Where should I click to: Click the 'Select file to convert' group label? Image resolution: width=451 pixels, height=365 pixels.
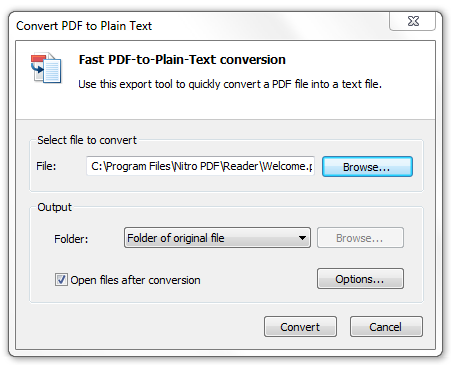(x=87, y=140)
